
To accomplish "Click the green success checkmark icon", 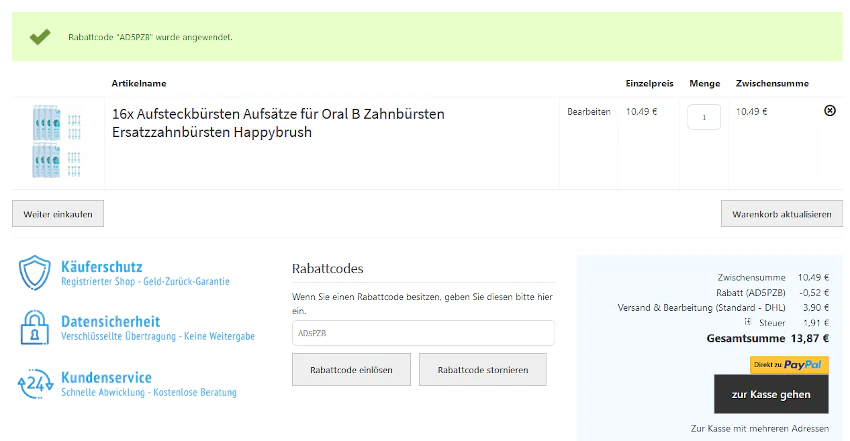I will [x=40, y=37].
